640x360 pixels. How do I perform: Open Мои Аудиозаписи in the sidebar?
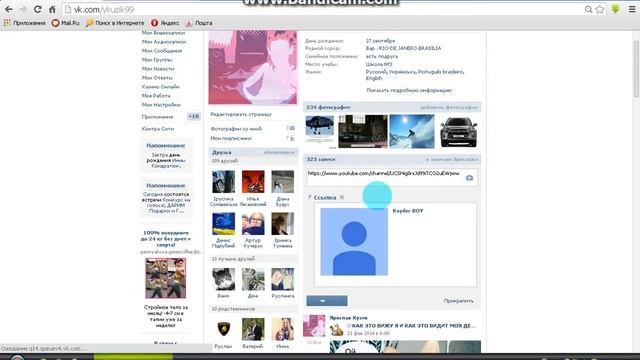pyautogui.click(x=164, y=42)
